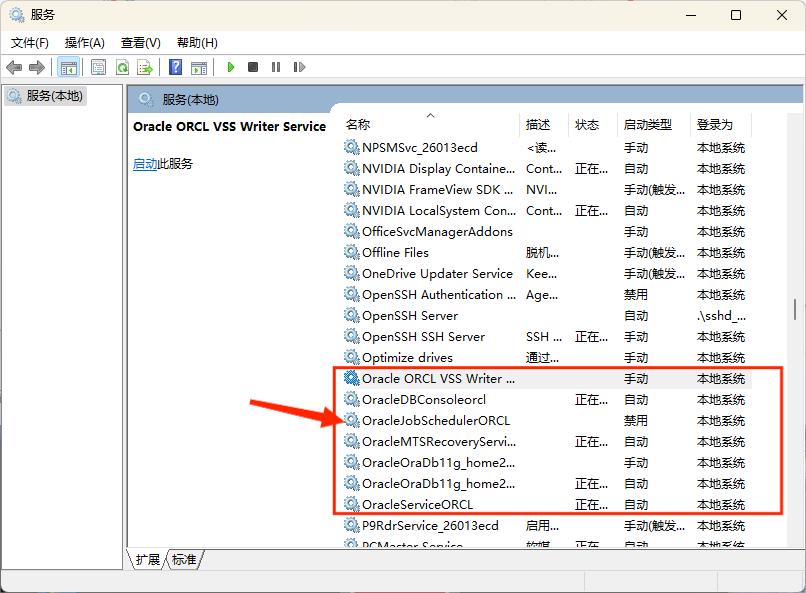Click the 服务(本地) panel header icon
This screenshot has height=593, width=806.
tap(145, 99)
